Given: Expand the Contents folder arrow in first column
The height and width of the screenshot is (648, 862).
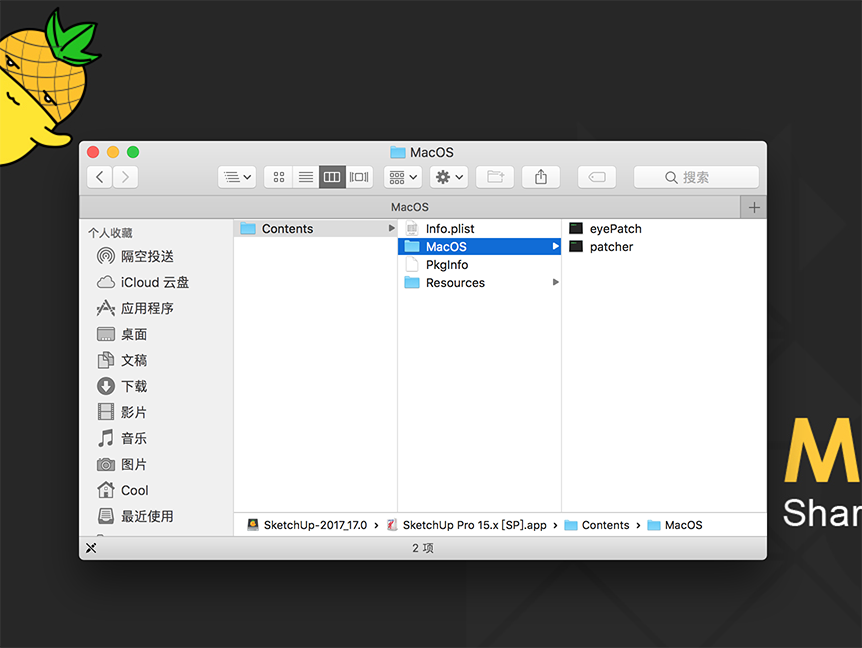Looking at the screenshot, I should coord(391,228).
